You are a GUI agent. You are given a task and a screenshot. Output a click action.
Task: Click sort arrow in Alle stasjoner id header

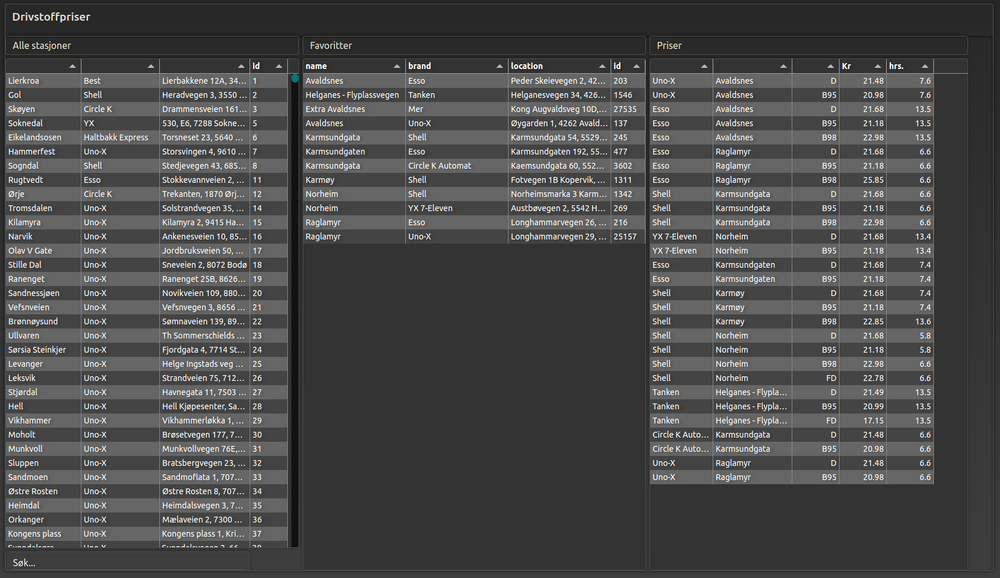[279, 66]
